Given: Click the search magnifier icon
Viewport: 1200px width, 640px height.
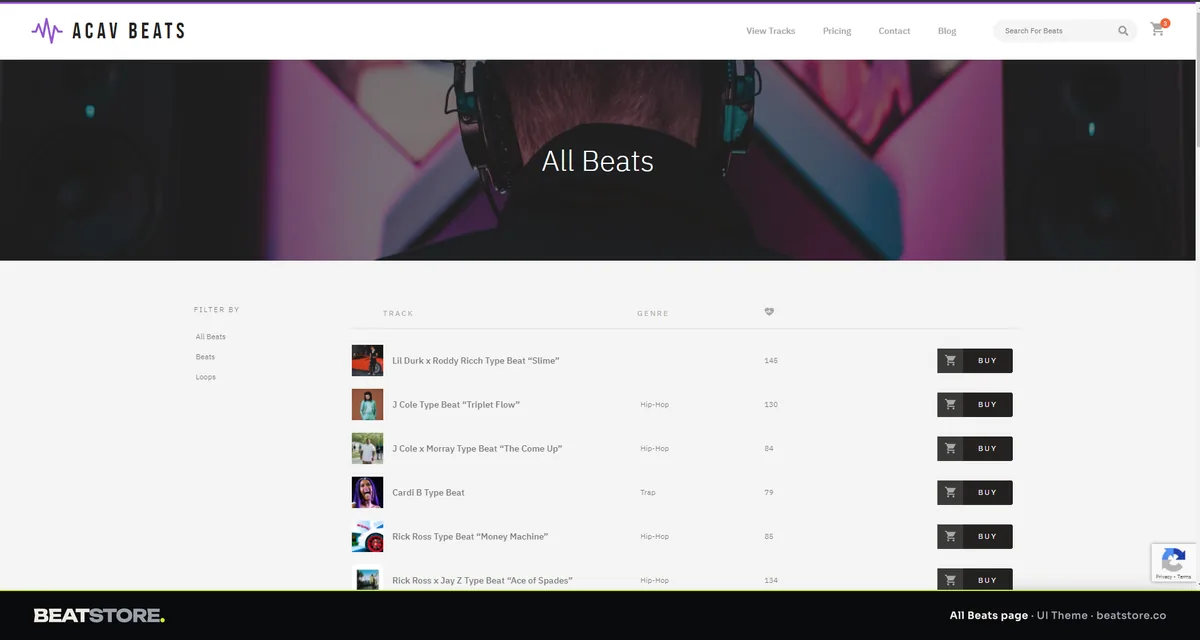Looking at the screenshot, I should point(1124,31).
